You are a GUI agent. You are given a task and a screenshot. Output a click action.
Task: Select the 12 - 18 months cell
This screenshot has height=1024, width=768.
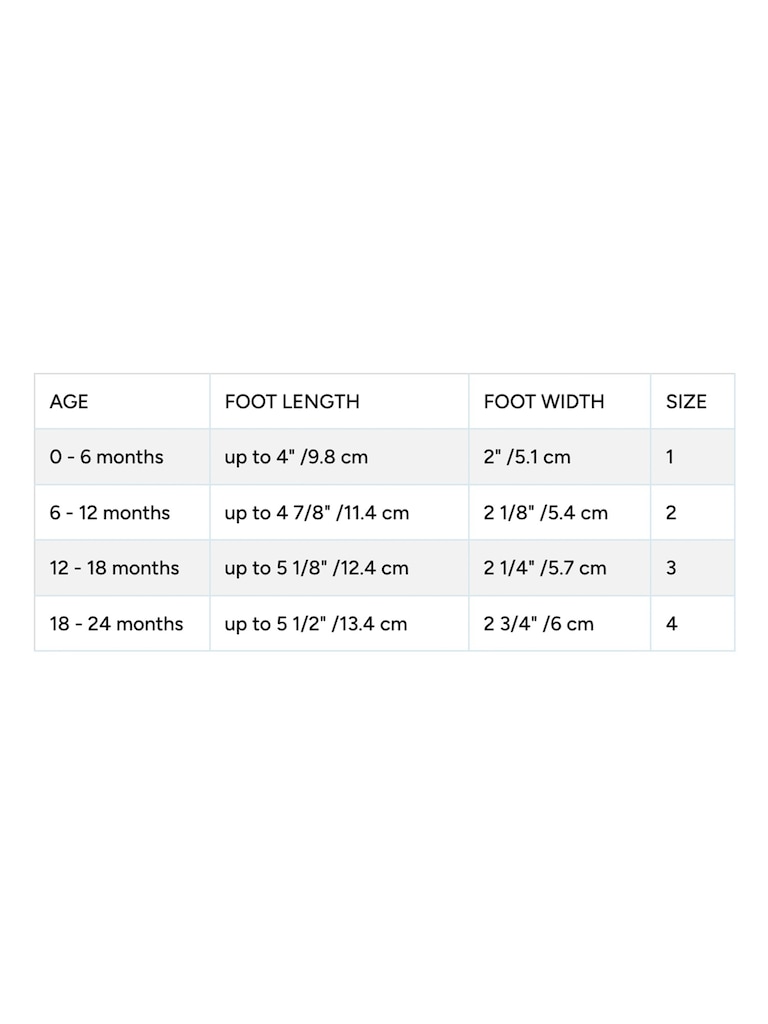[x=114, y=568]
